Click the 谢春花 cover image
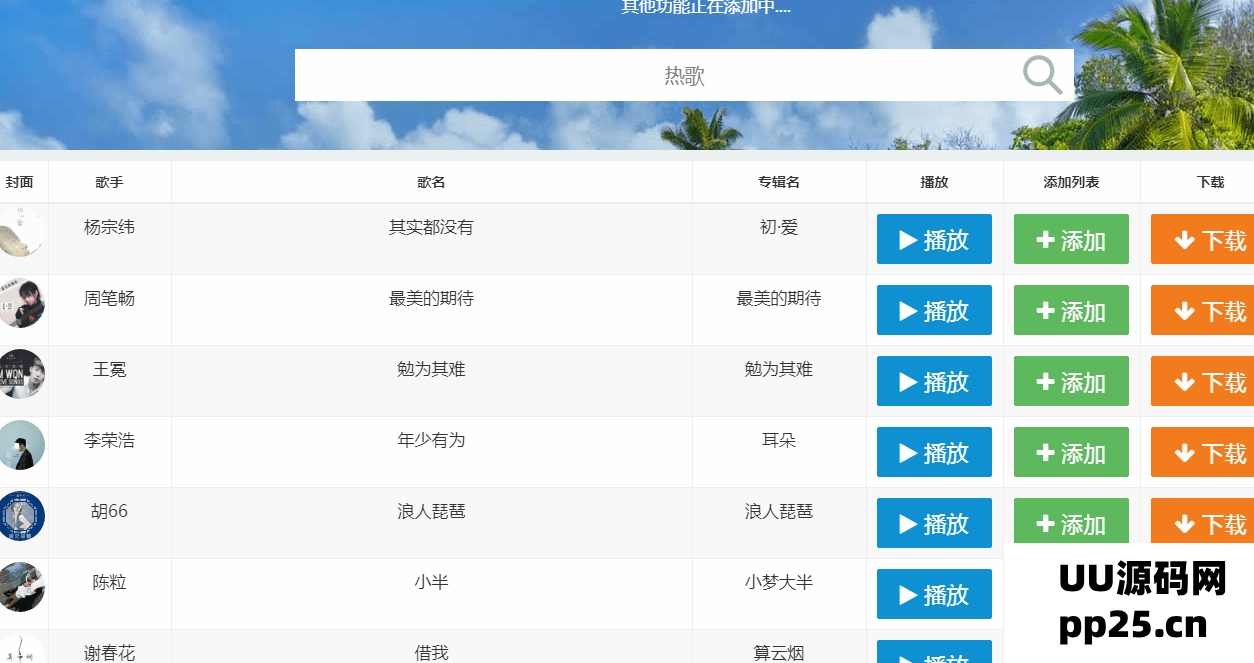This screenshot has width=1254, height=663. [x=20, y=652]
